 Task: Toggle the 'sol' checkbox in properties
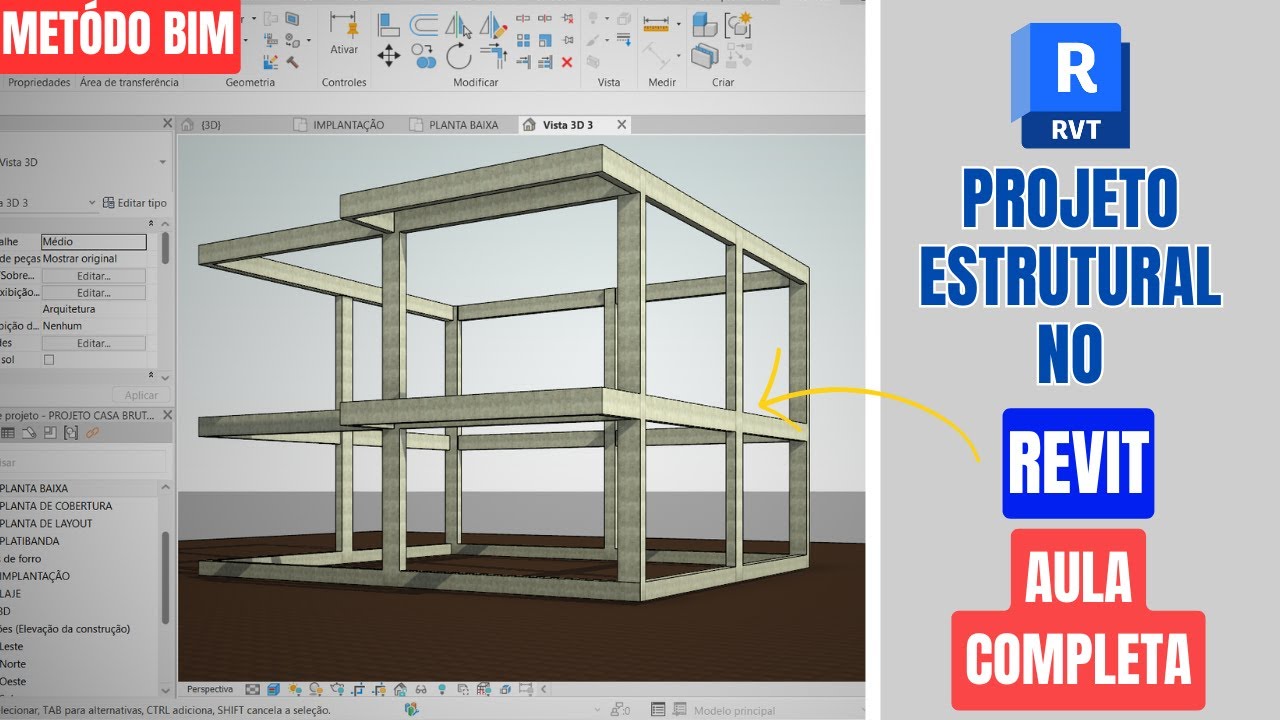click(x=49, y=360)
